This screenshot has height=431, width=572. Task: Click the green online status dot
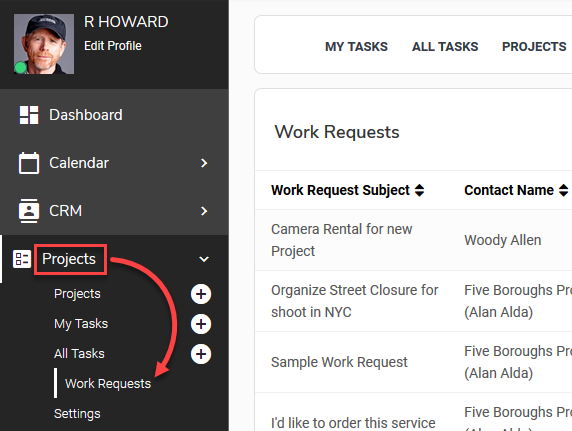point(20,68)
